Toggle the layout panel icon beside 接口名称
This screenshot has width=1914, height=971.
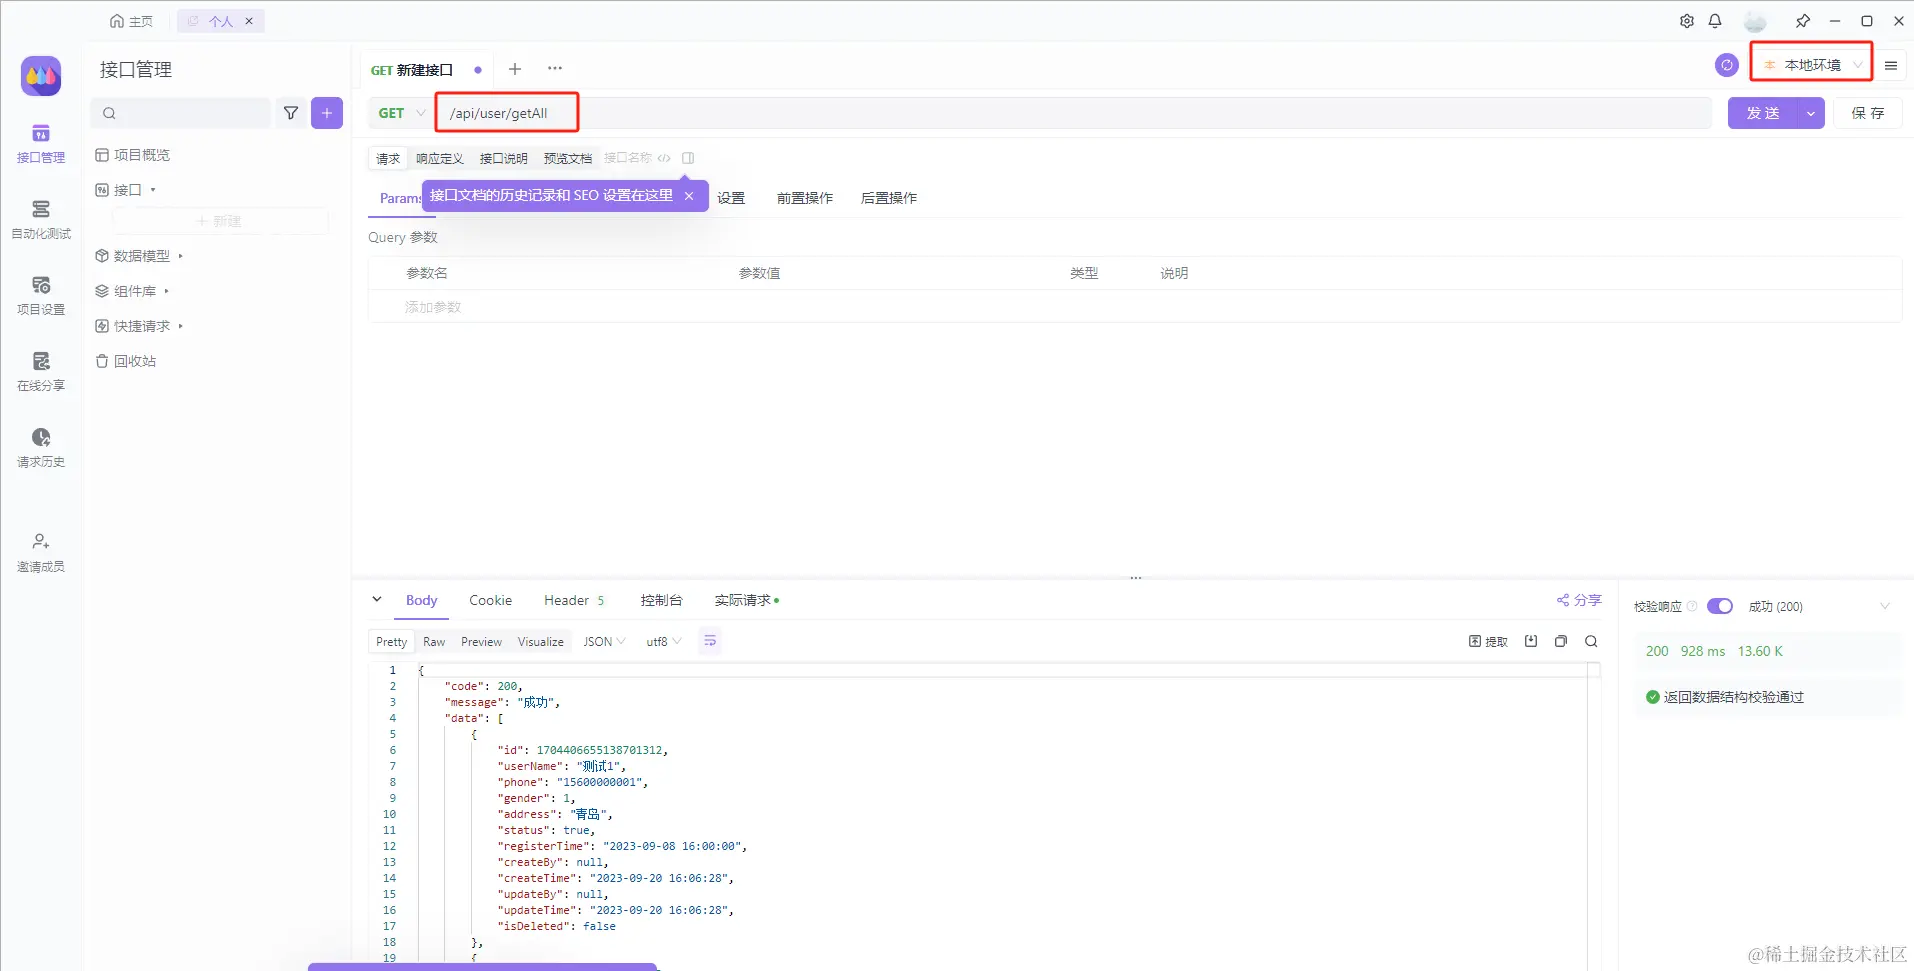click(x=688, y=158)
